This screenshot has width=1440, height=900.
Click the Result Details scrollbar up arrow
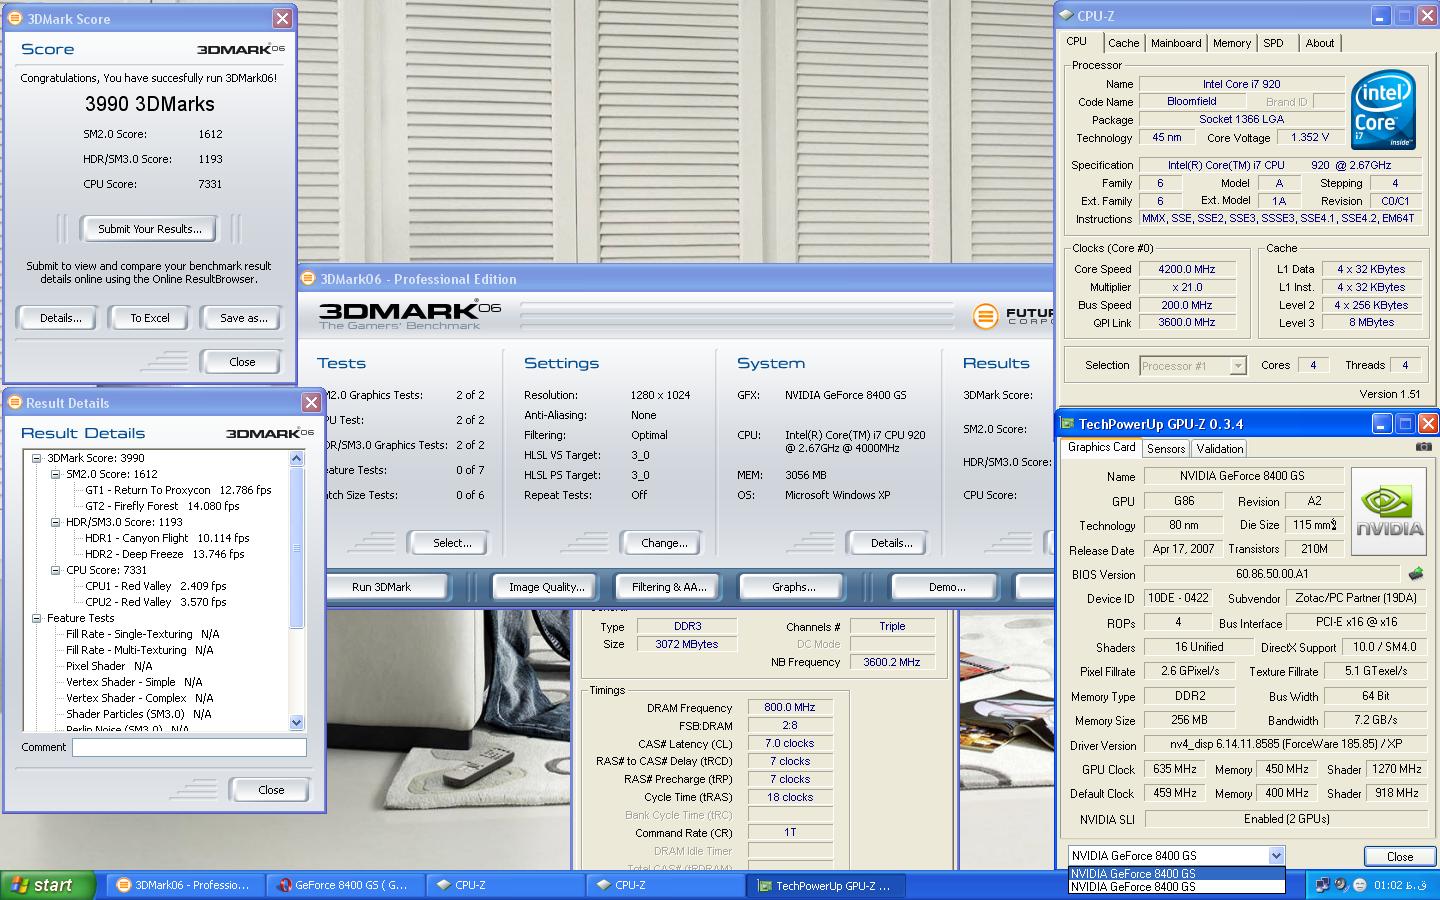[x=296, y=458]
